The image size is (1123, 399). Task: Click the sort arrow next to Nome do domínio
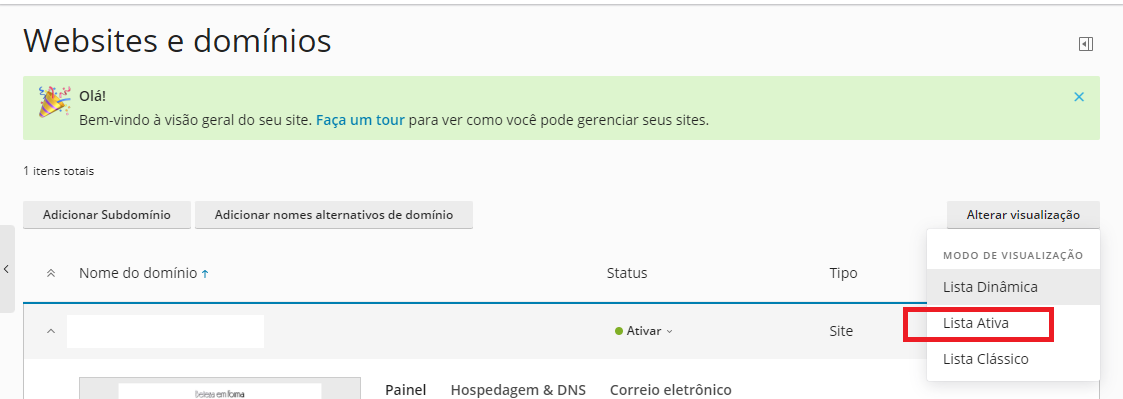[206, 274]
